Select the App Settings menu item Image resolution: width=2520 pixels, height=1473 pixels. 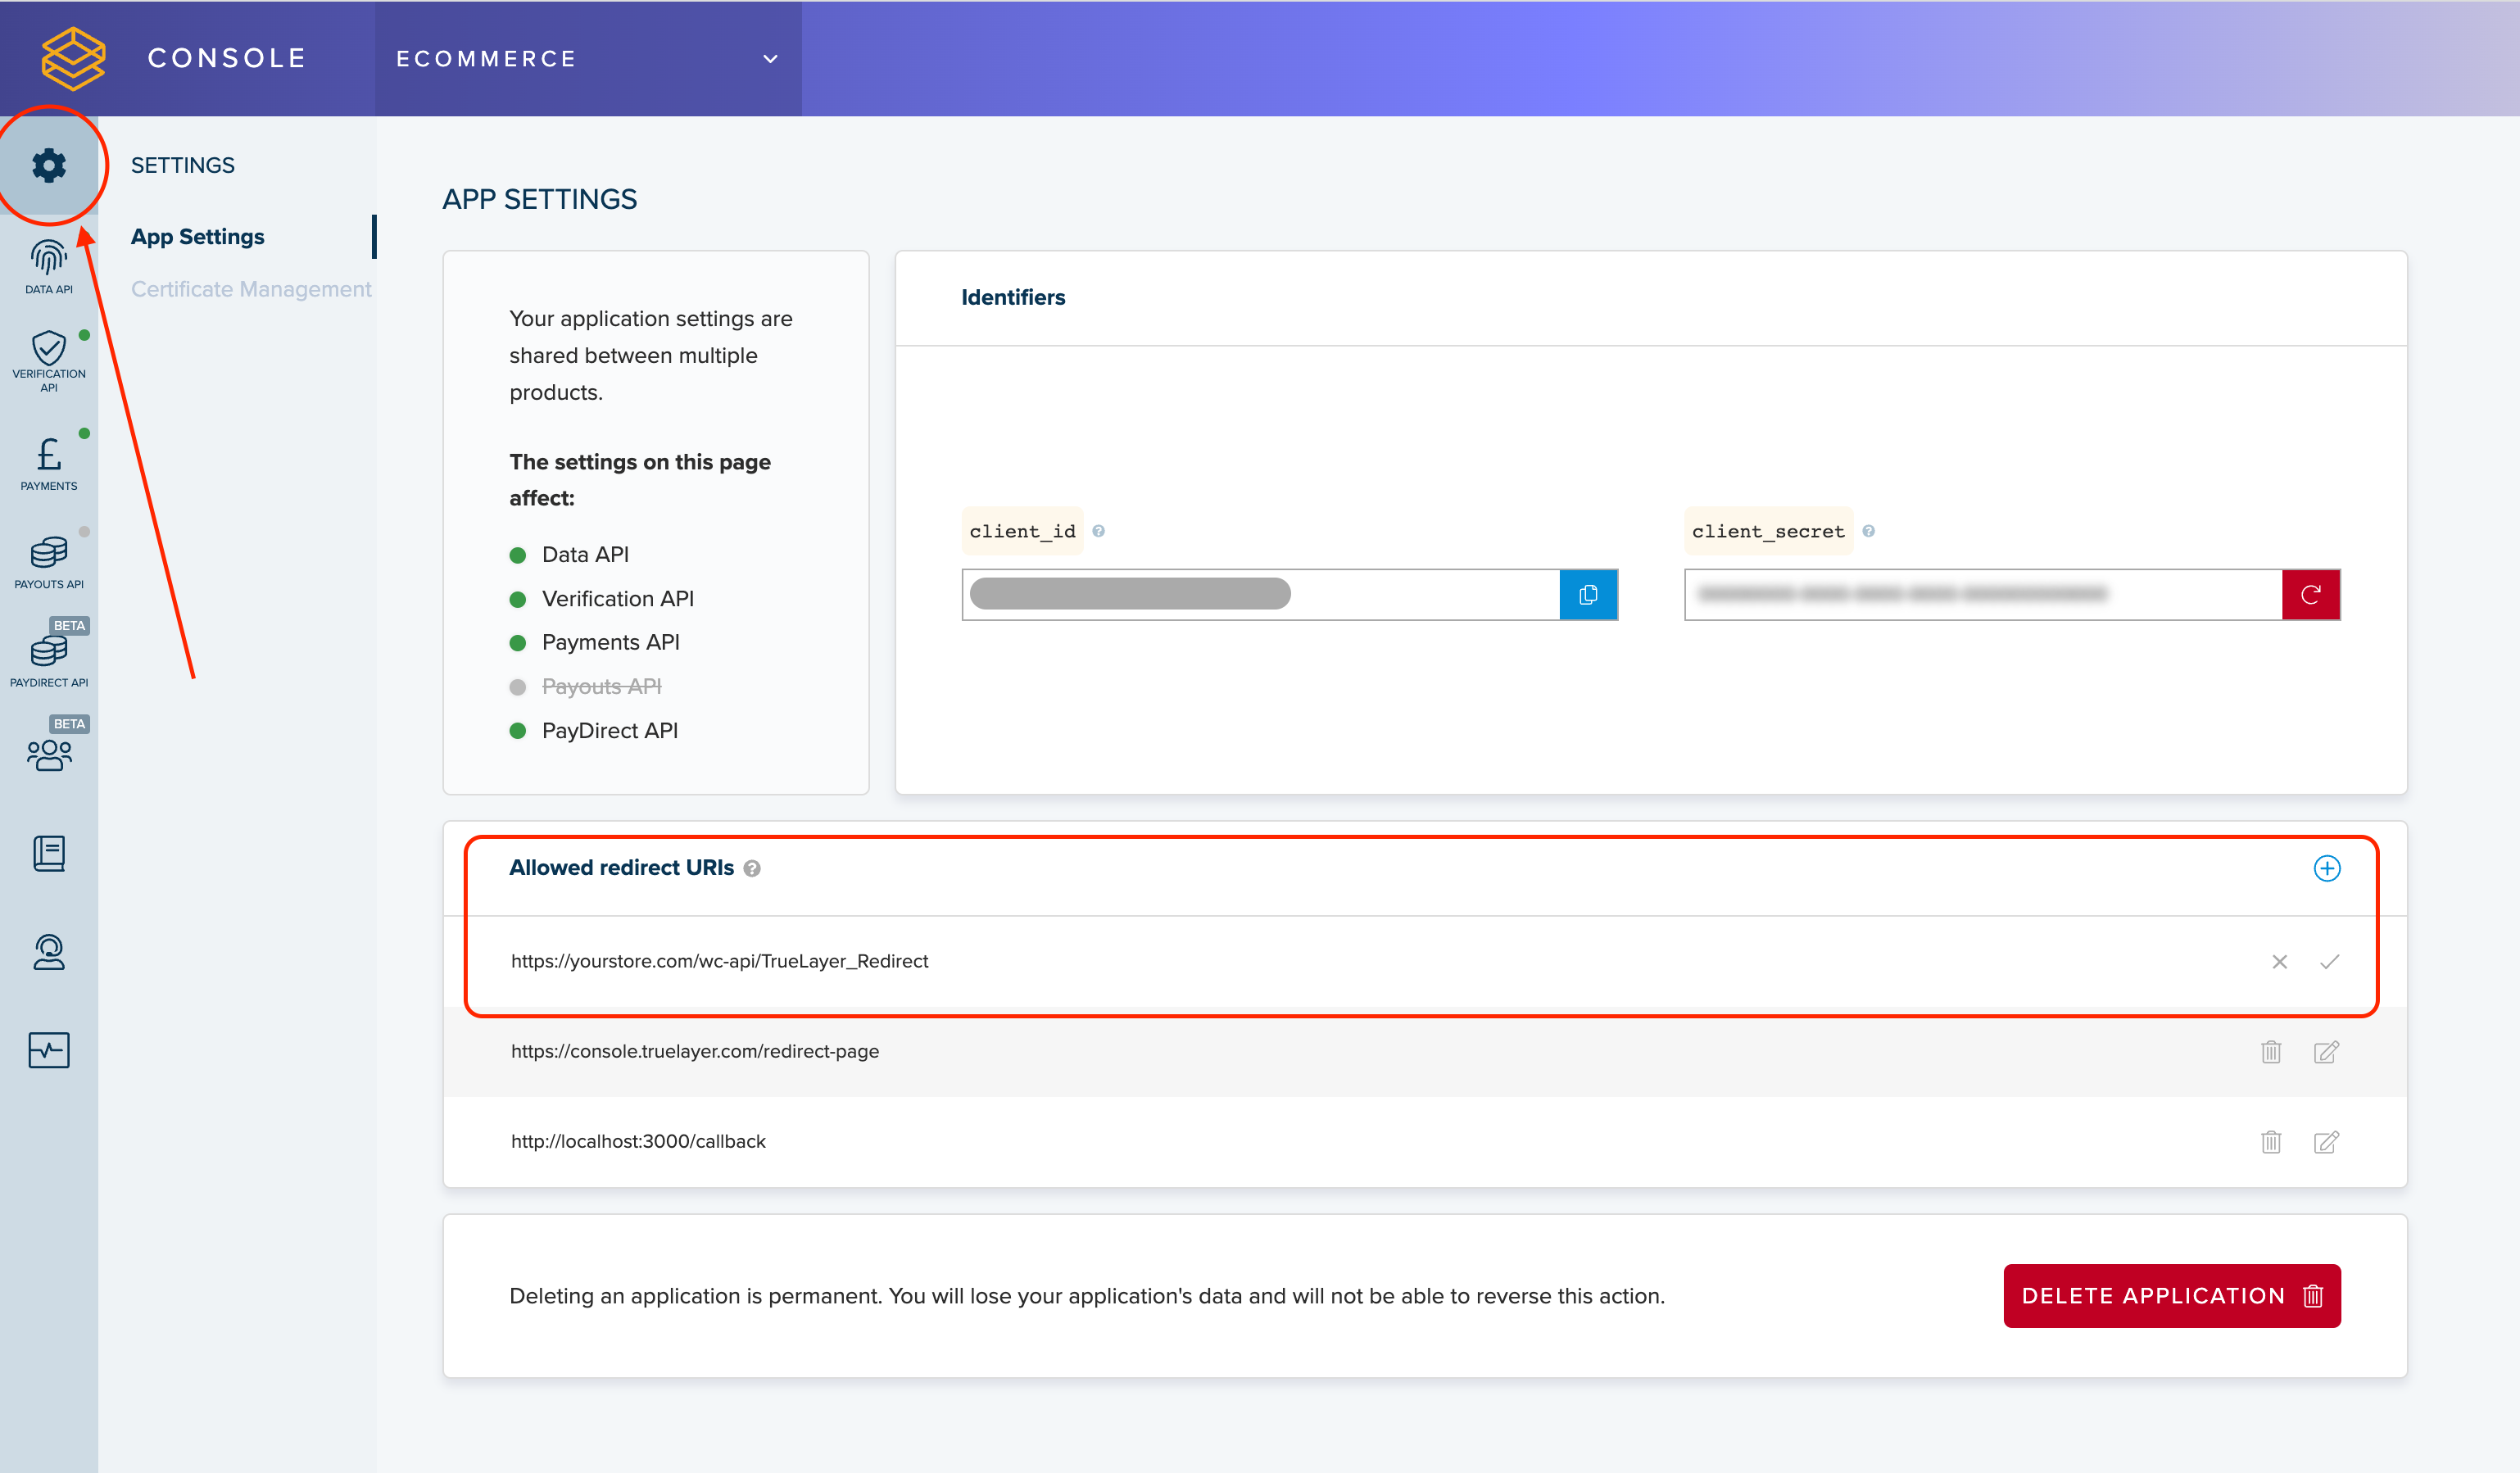click(x=198, y=237)
